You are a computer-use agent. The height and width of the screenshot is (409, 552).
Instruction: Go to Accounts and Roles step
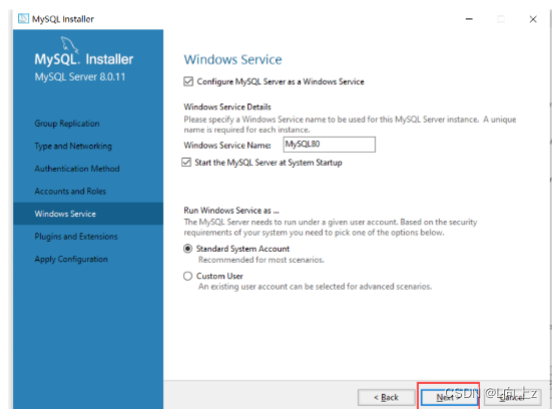pos(70,191)
